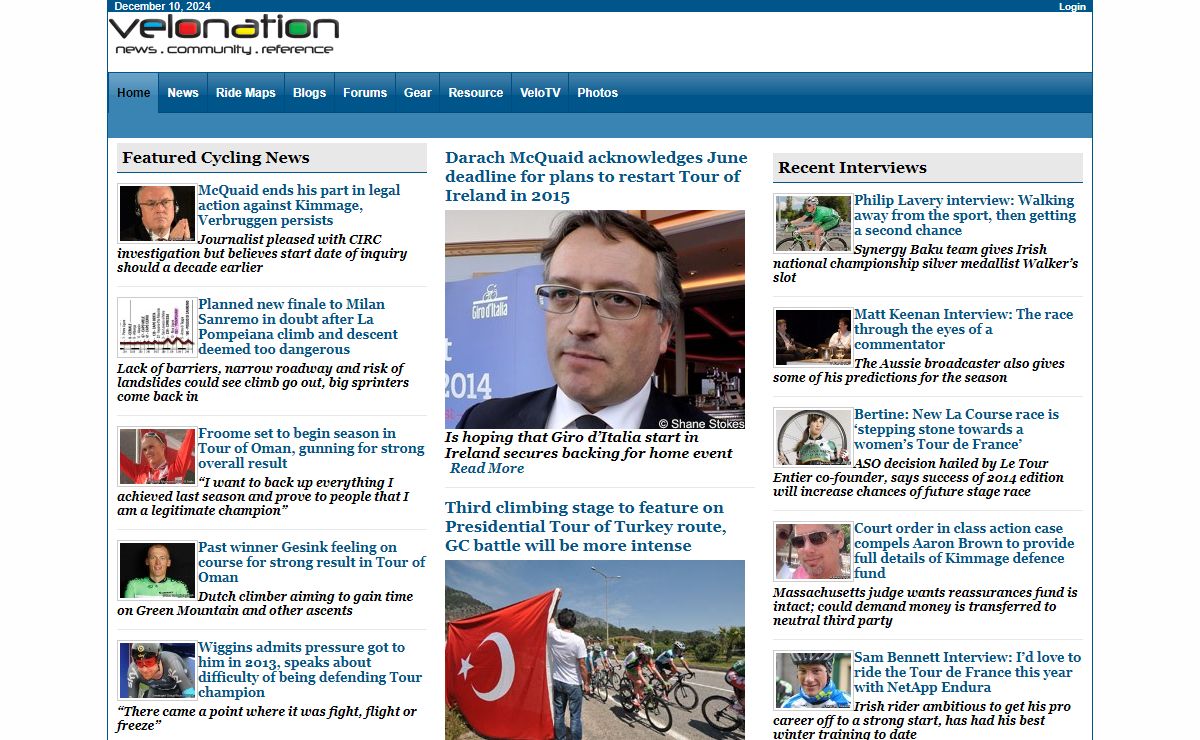Image resolution: width=1200 pixels, height=740 pixels.
Task: Click the Aaron Brown sunglasses thumbnail
Action: tap(813, 551)
